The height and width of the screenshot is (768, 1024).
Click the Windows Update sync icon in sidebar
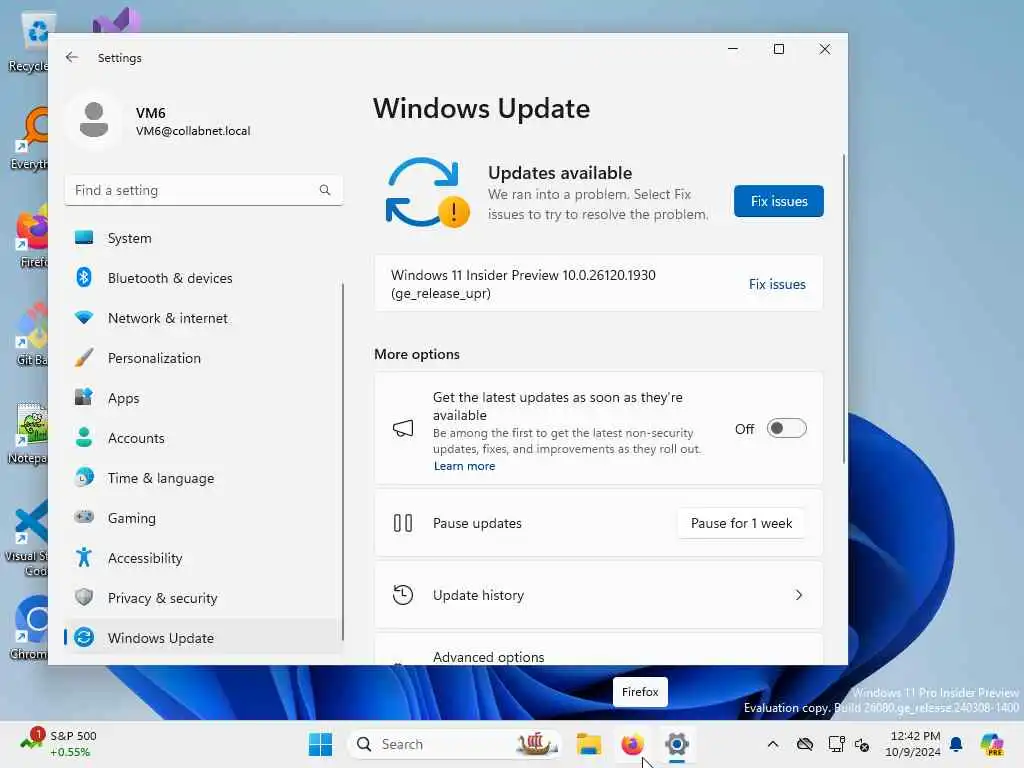[x=84, y=637]
